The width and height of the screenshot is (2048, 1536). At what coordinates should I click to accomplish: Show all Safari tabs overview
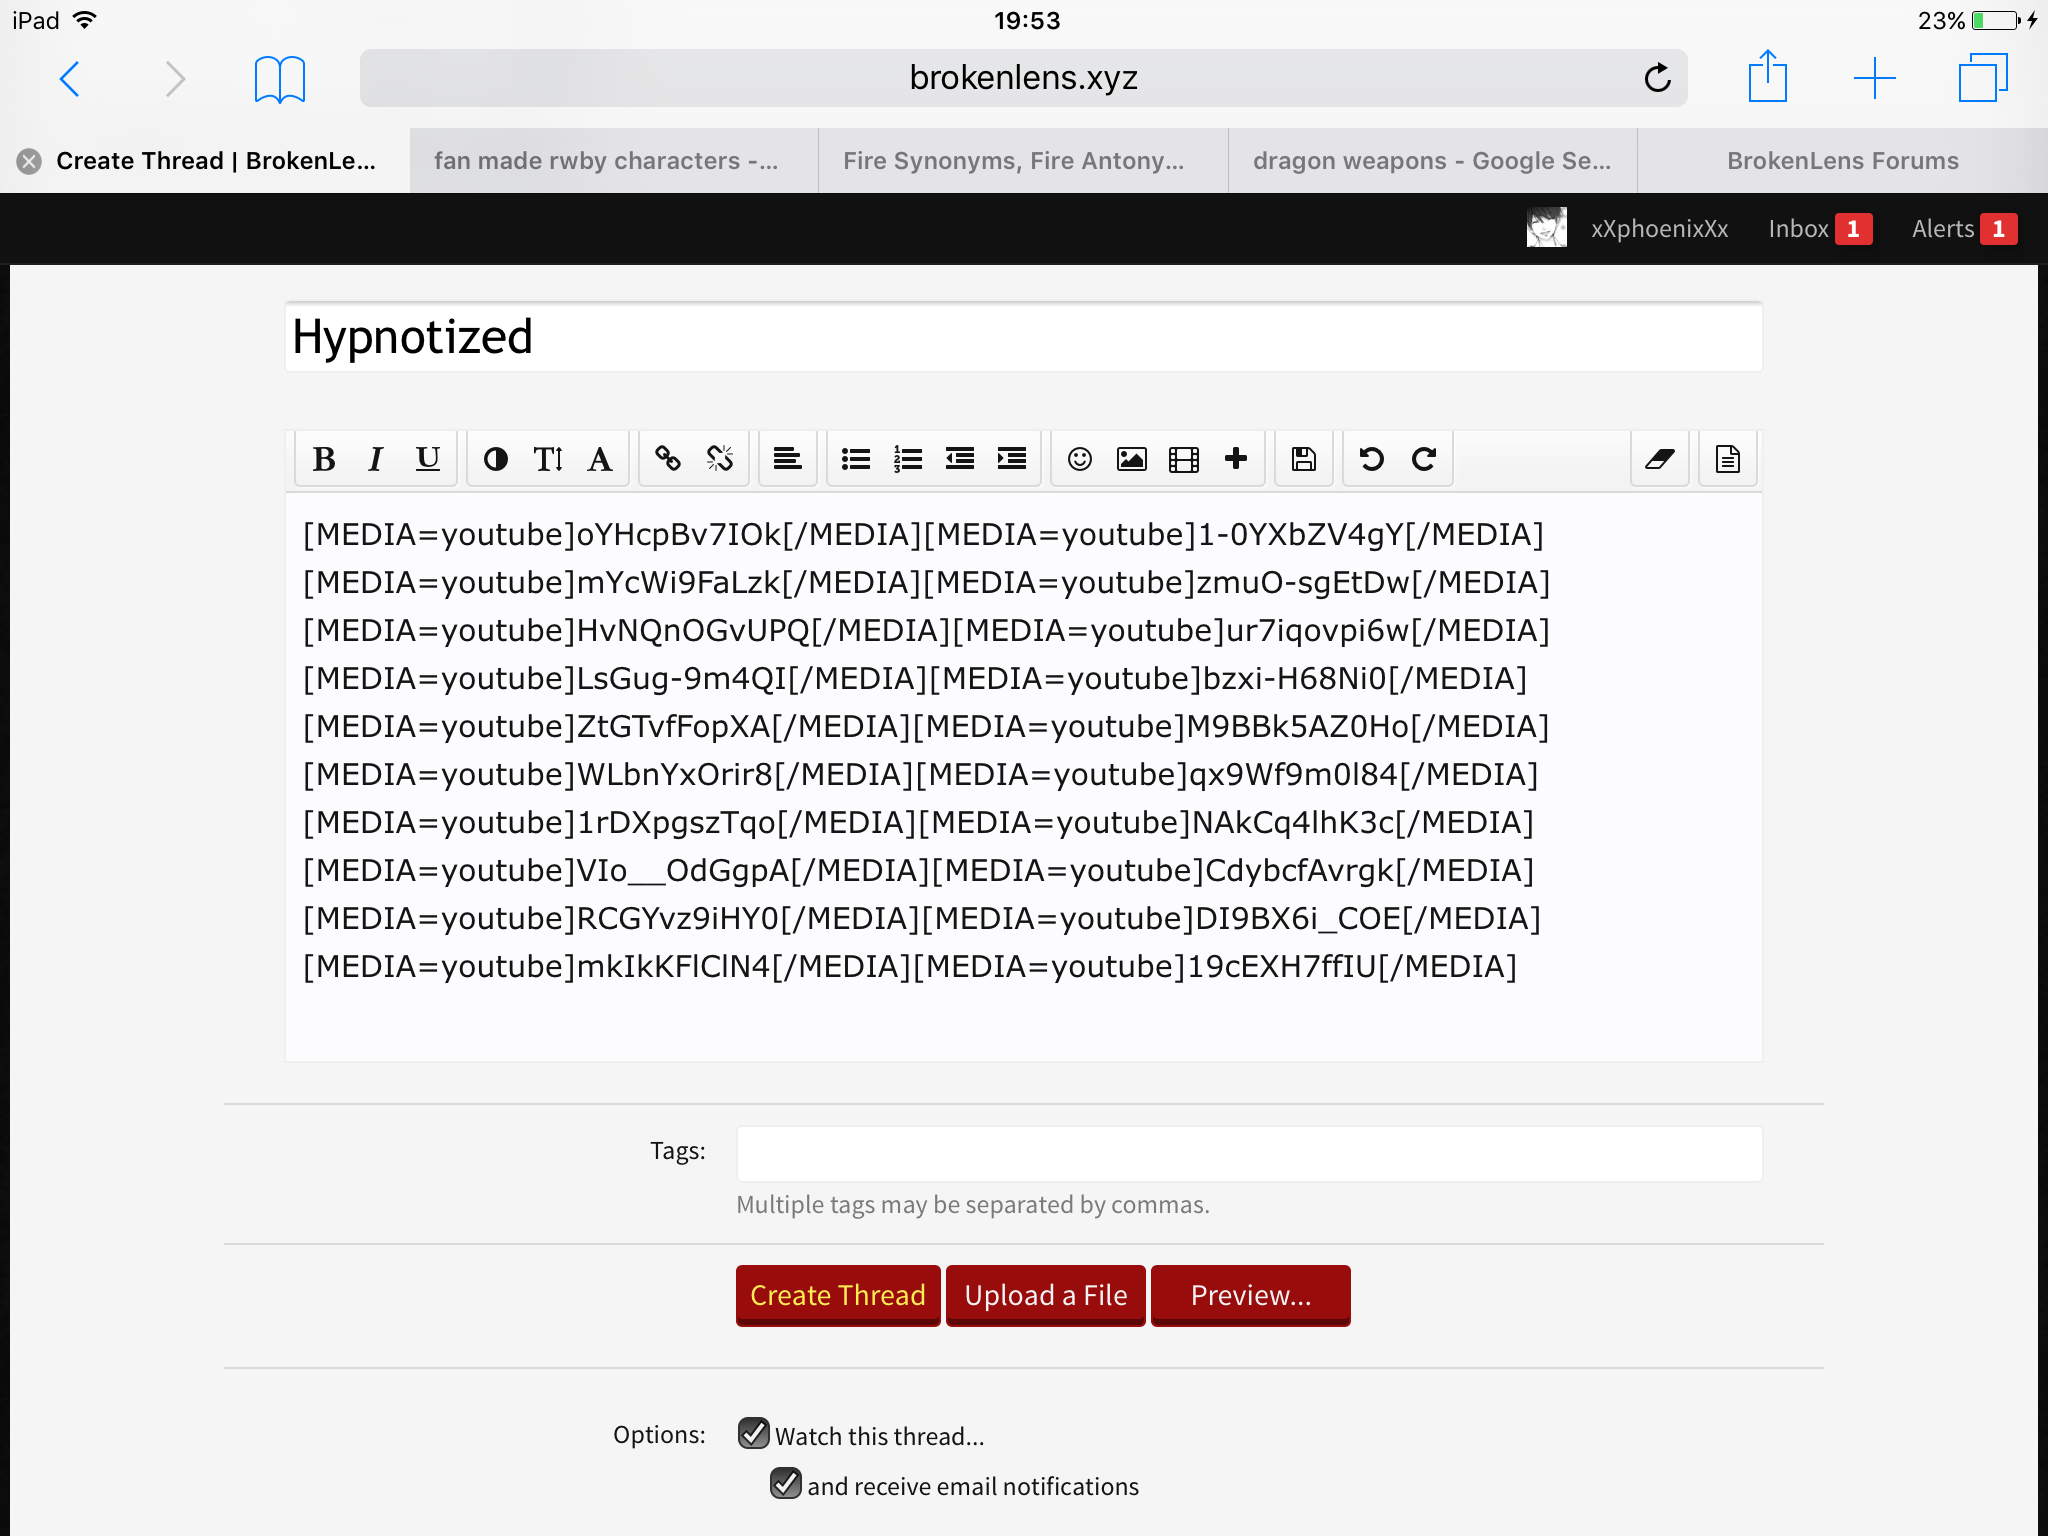[1982, 78]
